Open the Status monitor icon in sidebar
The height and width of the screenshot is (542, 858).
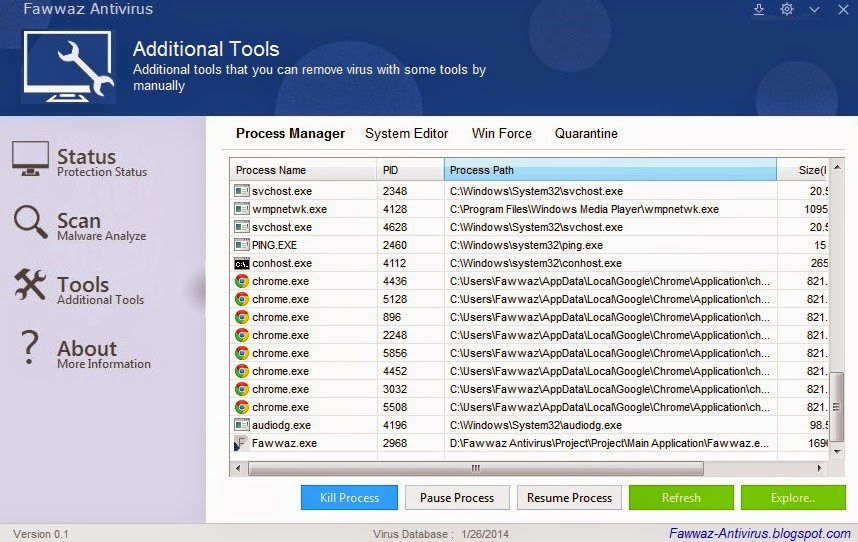[30, 159]
